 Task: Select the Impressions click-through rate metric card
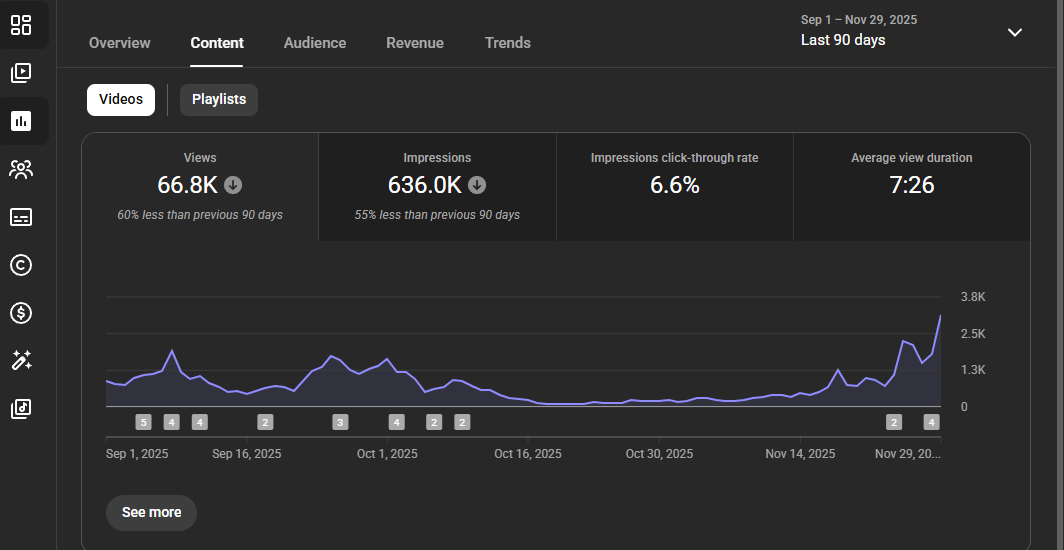point(674,186)
